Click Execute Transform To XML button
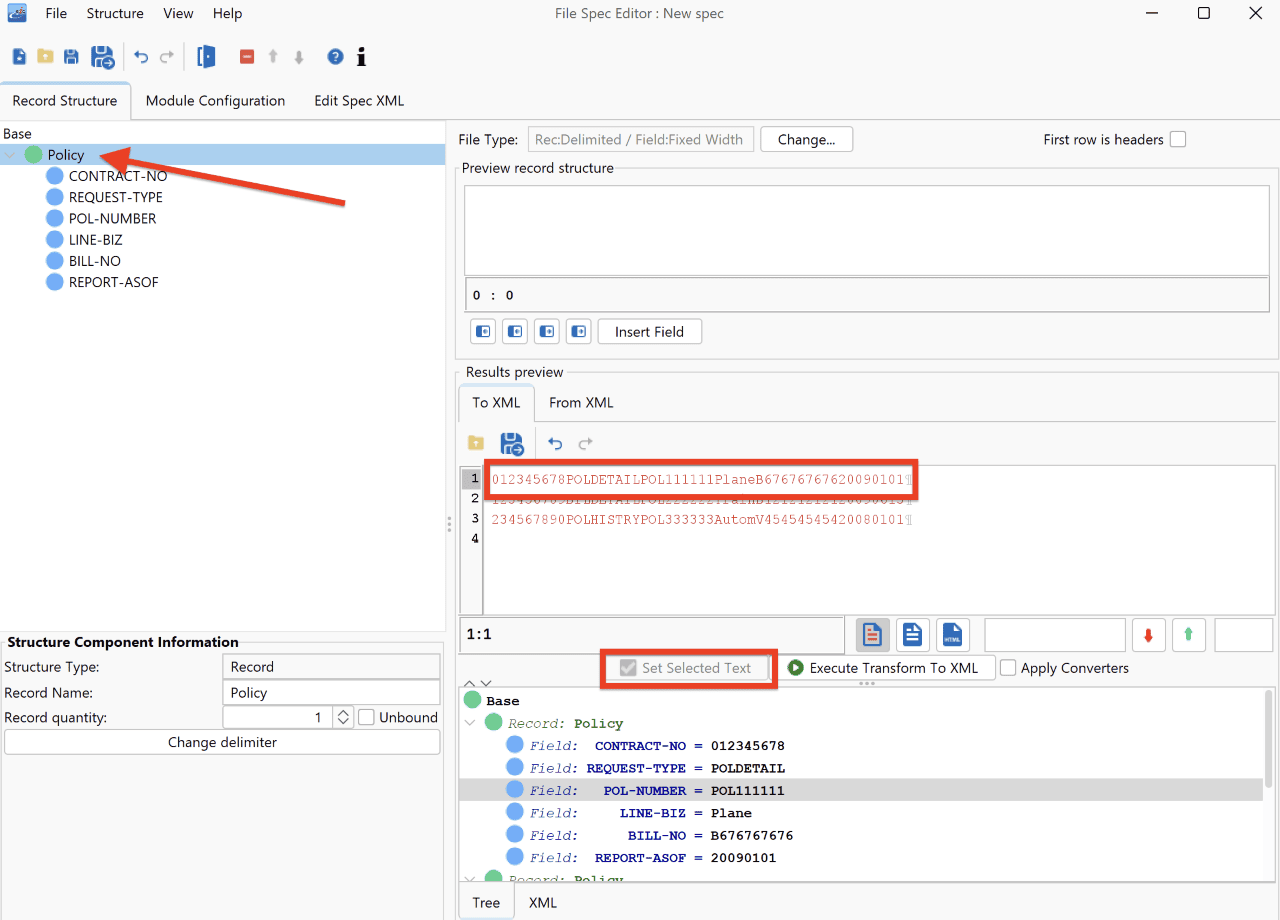This screenshot has height=920, width=1280. point(887,668)
